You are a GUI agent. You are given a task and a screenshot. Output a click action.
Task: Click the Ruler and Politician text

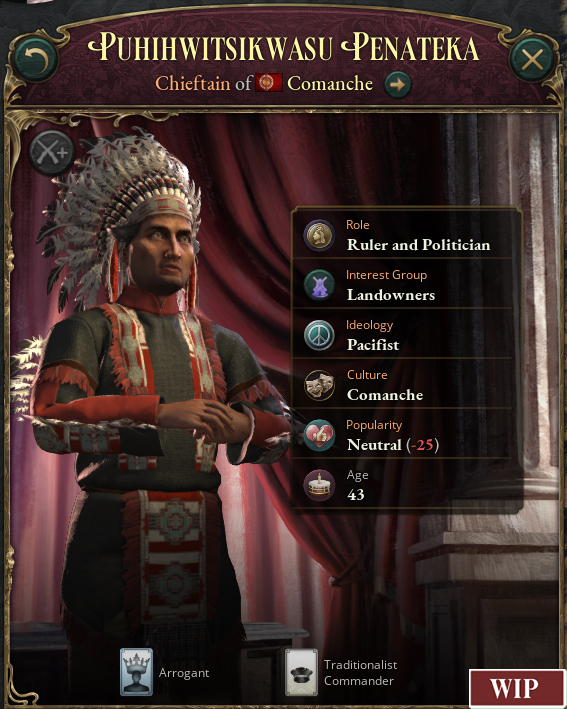tap(418, 245)
